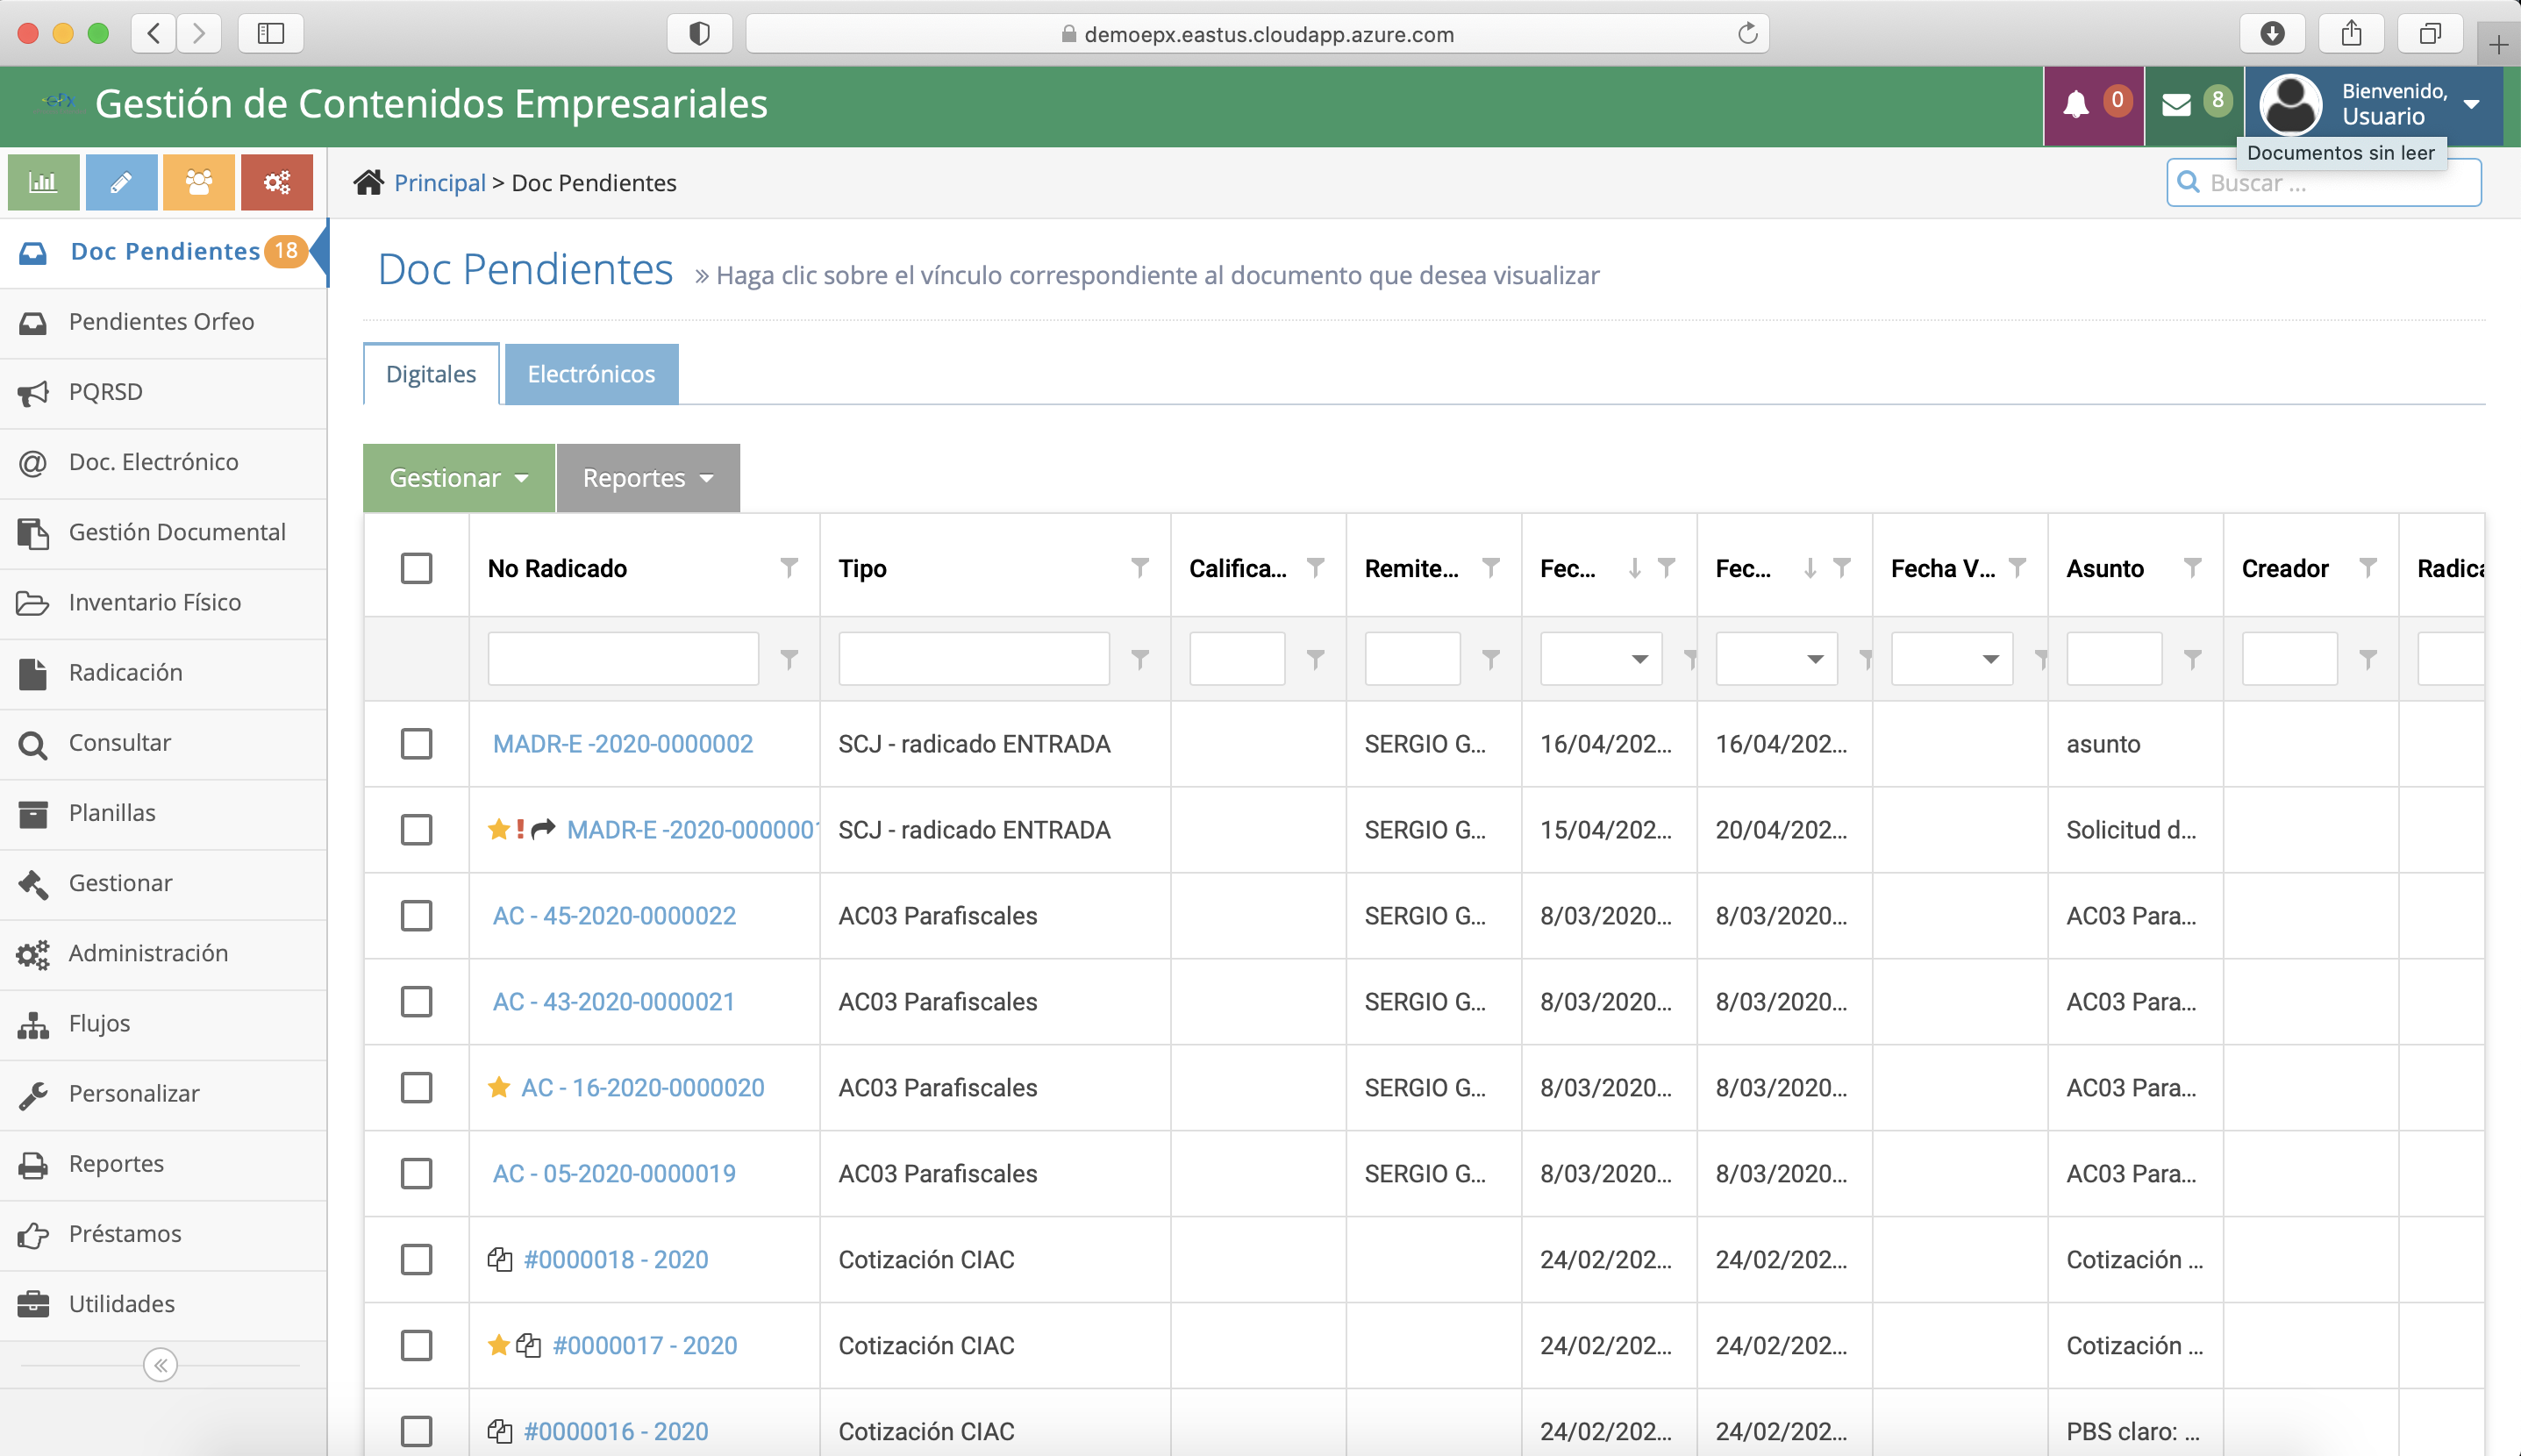Click the Planillas archive box icon
The image size is (2521, 1456).
pos(33,814)
